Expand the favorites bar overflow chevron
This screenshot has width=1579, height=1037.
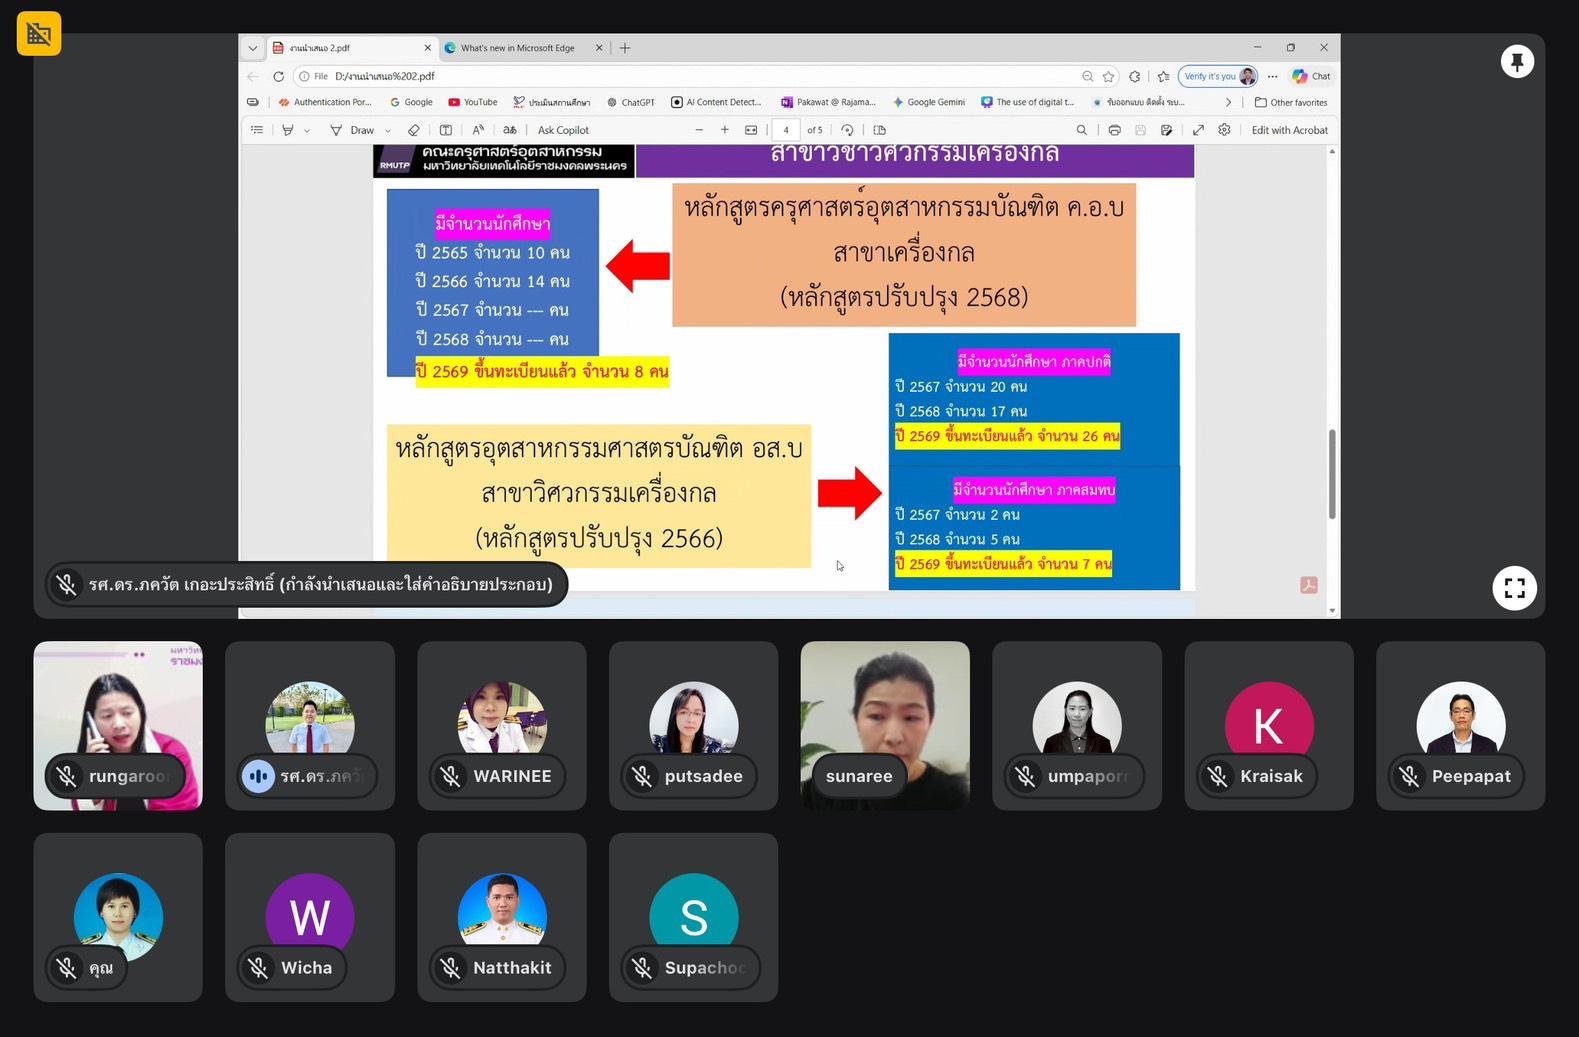1228,102
